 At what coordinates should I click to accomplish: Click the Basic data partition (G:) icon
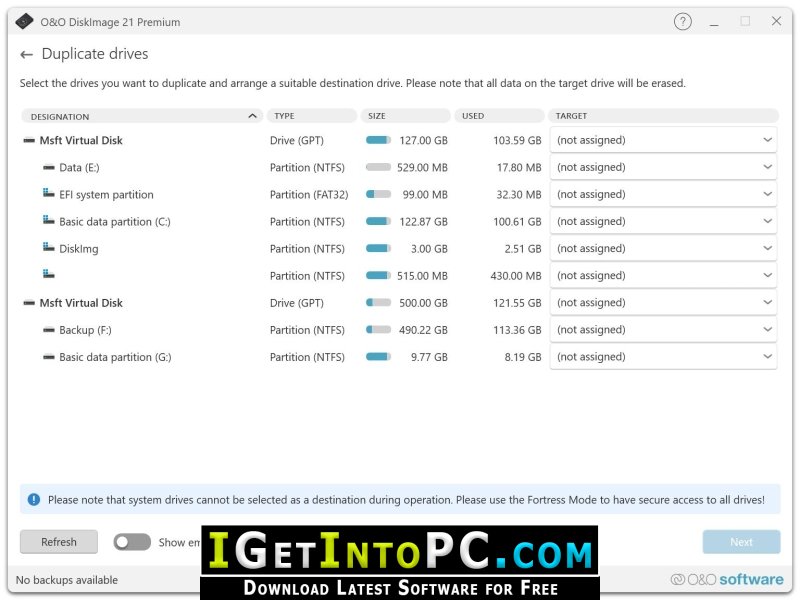point(48,357)
